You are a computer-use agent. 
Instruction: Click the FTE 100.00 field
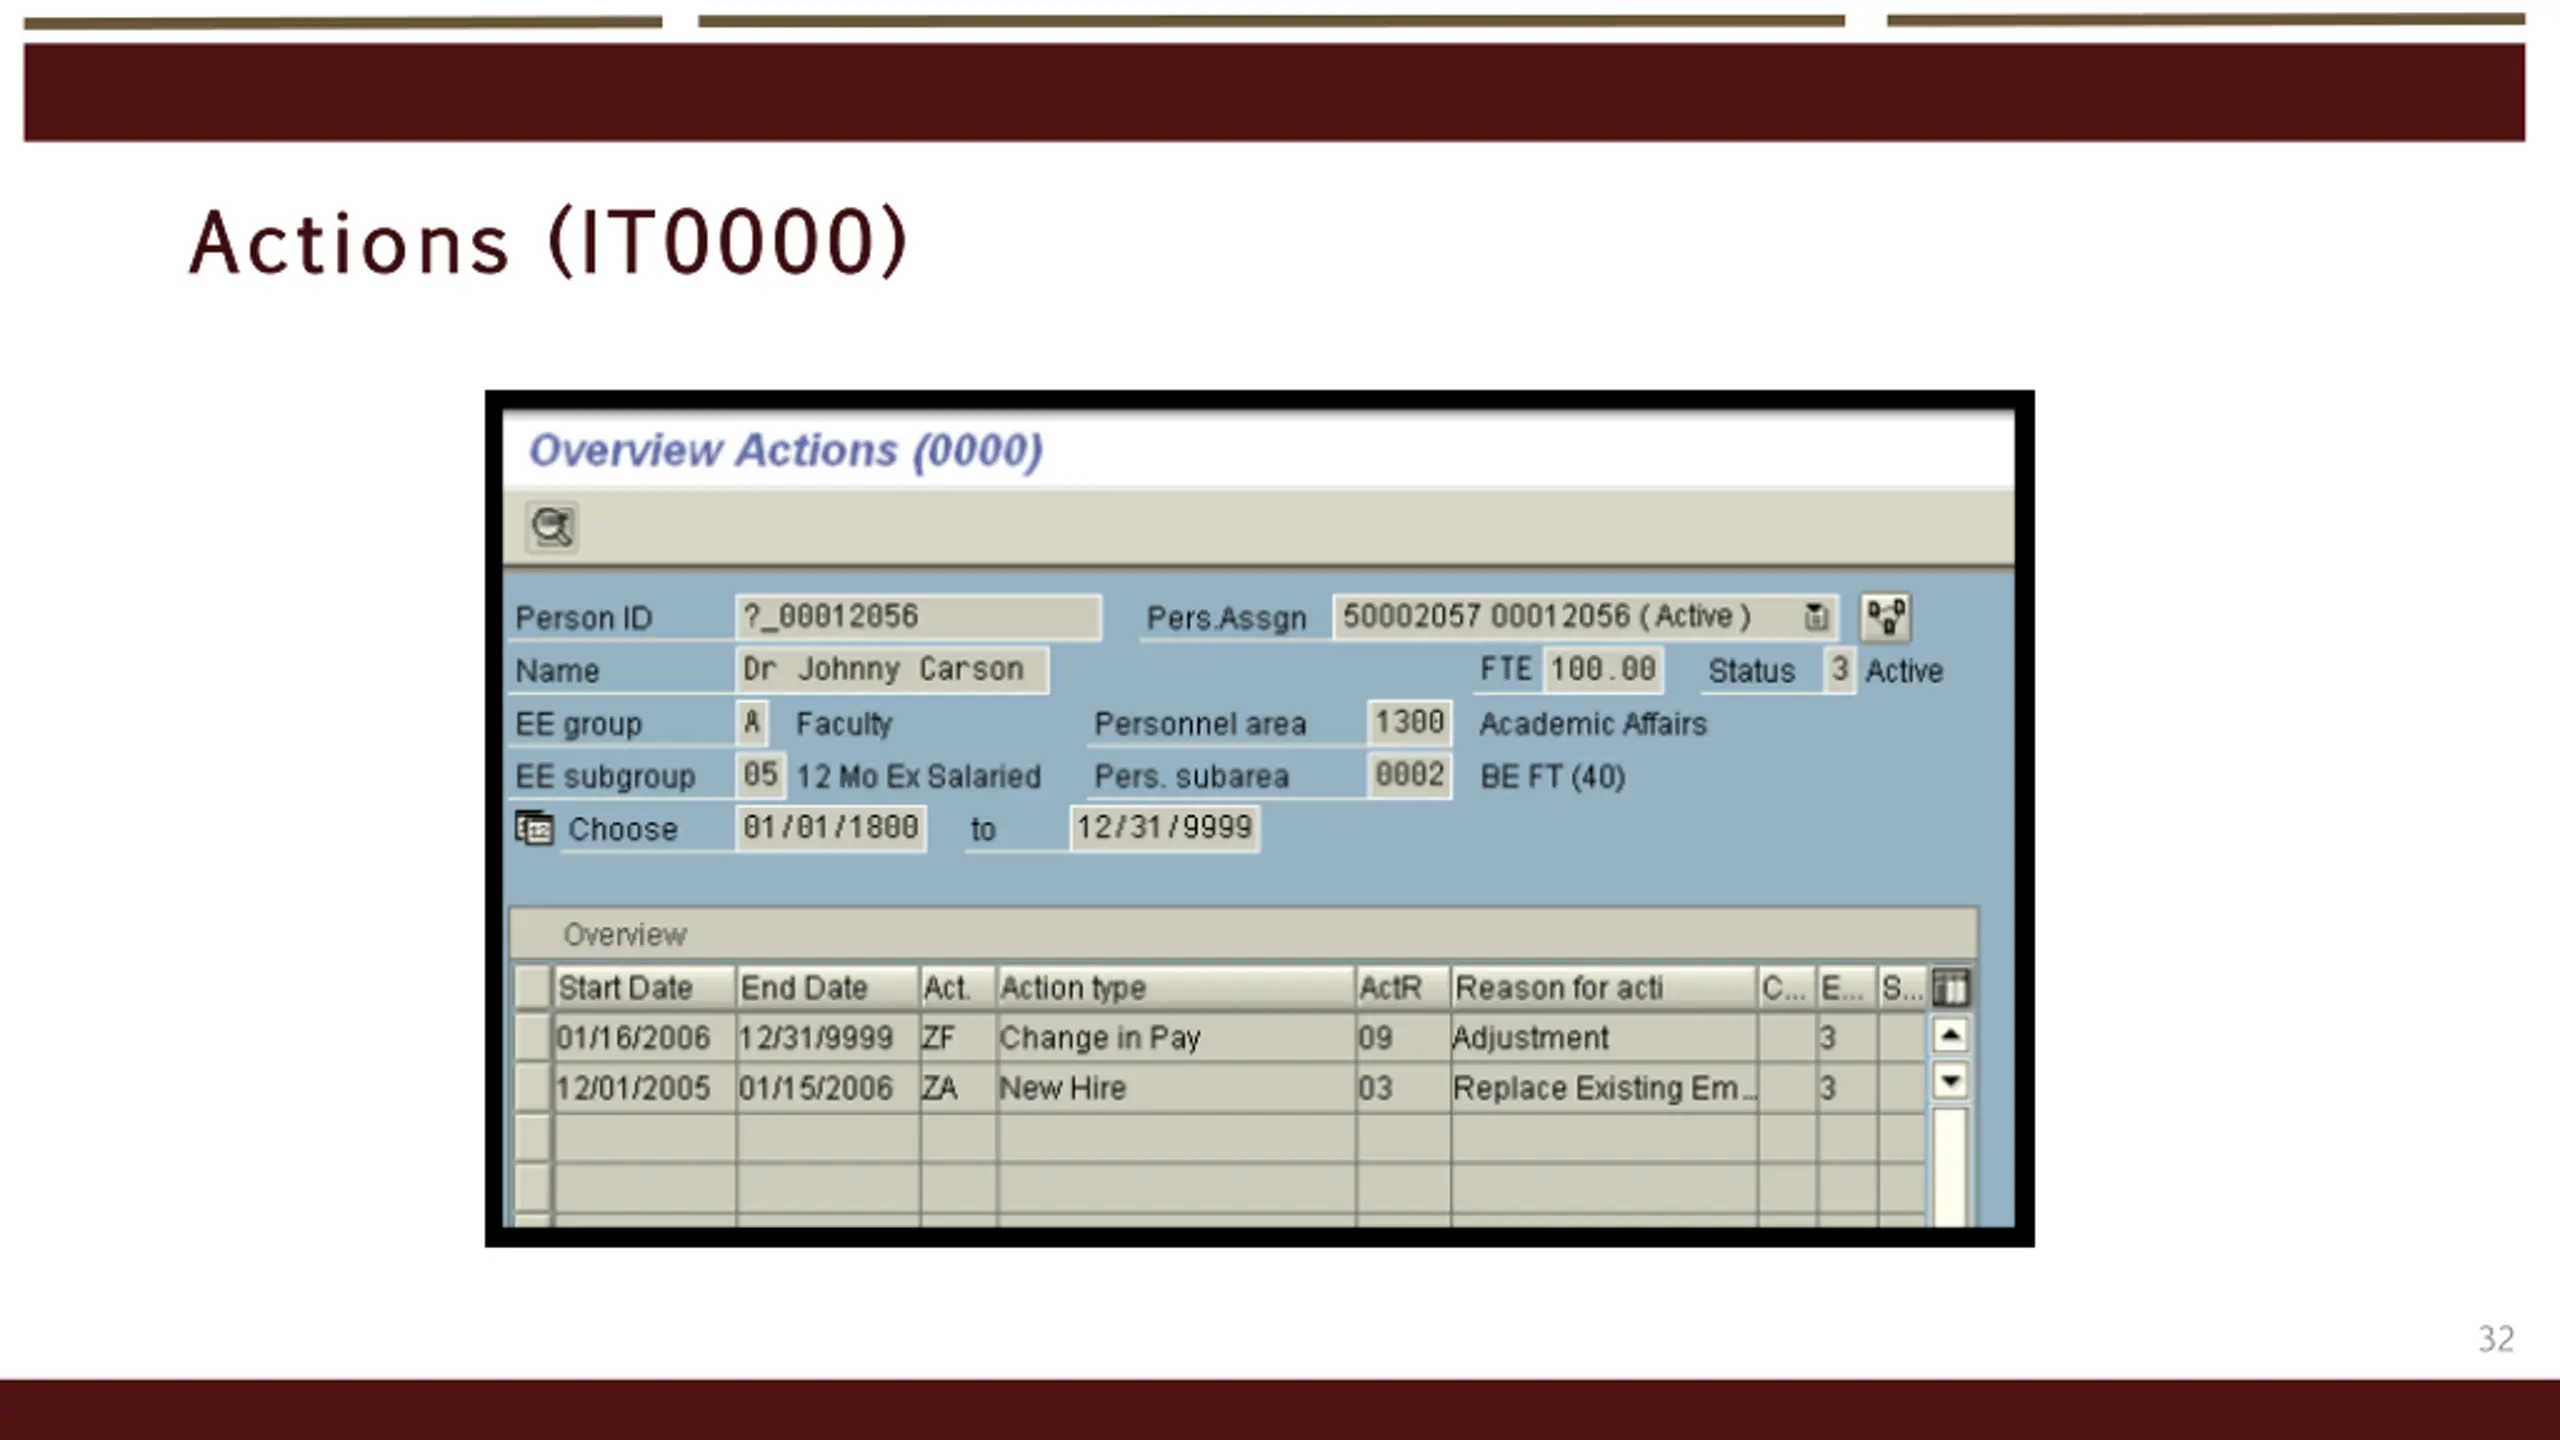[1603, 669]
